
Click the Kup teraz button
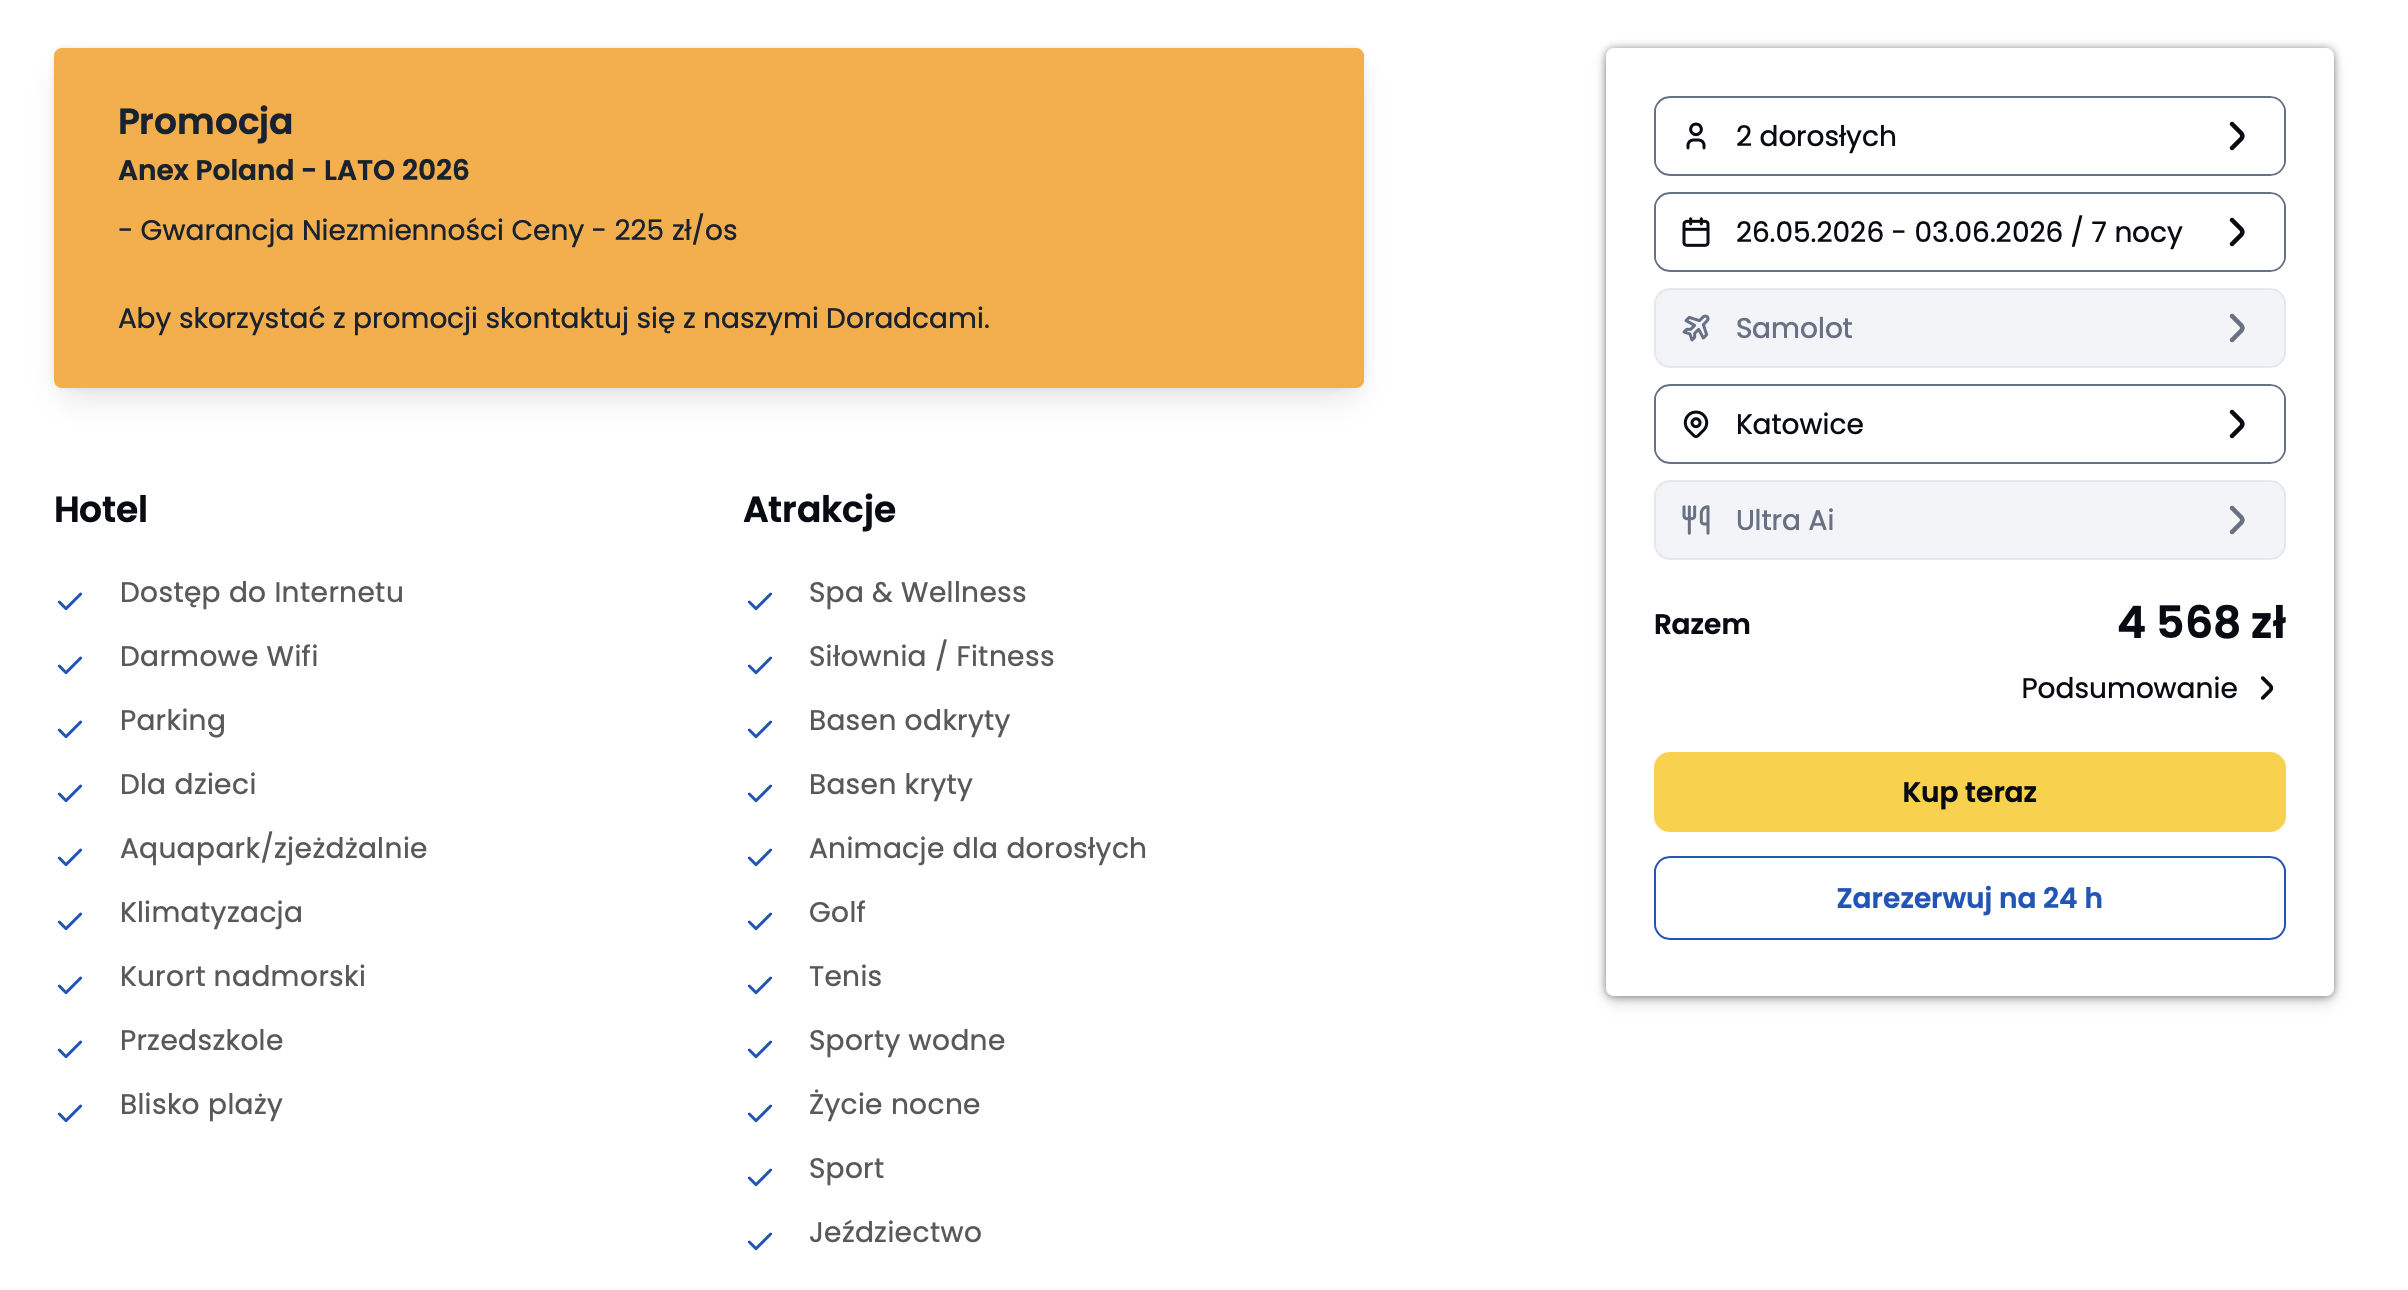(1969, 792)
